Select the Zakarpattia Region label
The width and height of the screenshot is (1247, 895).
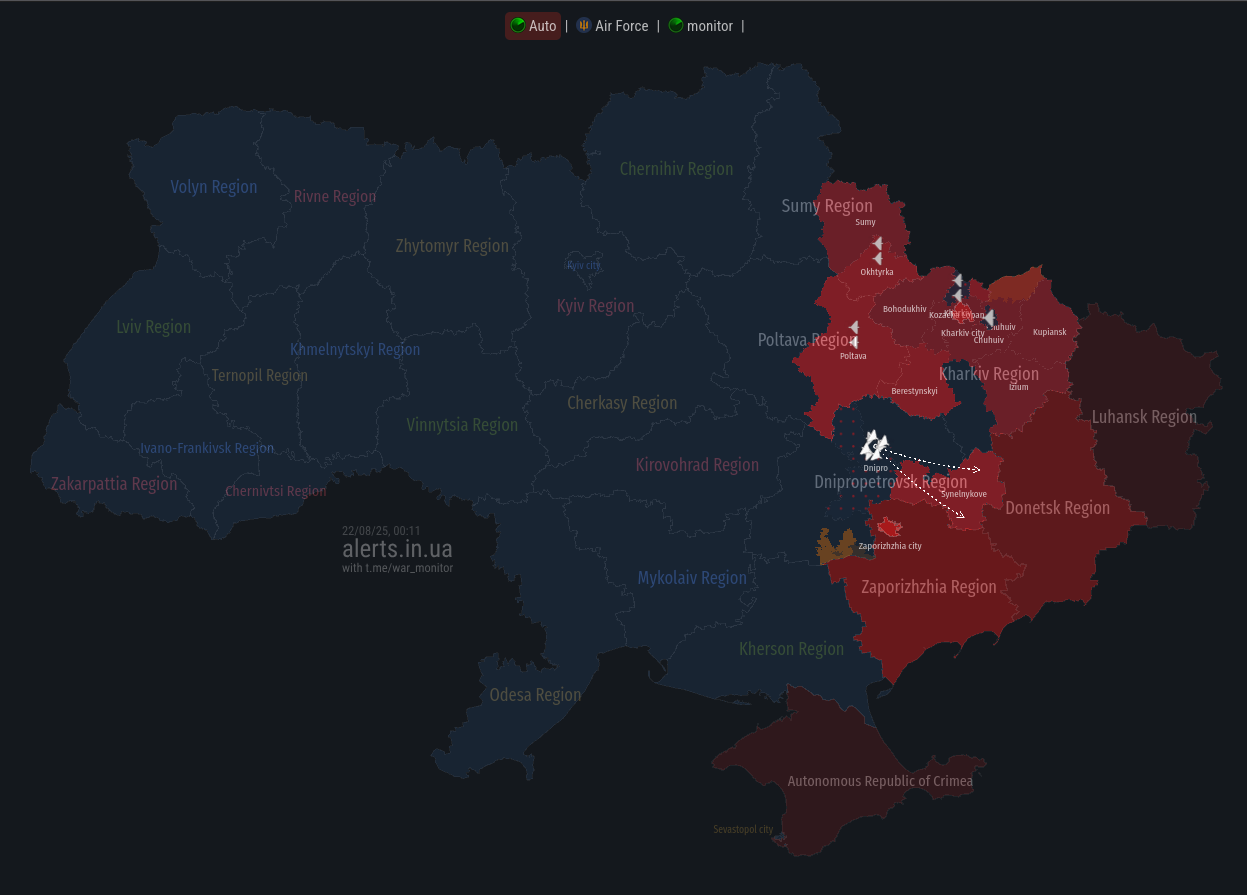coord(114,484)
